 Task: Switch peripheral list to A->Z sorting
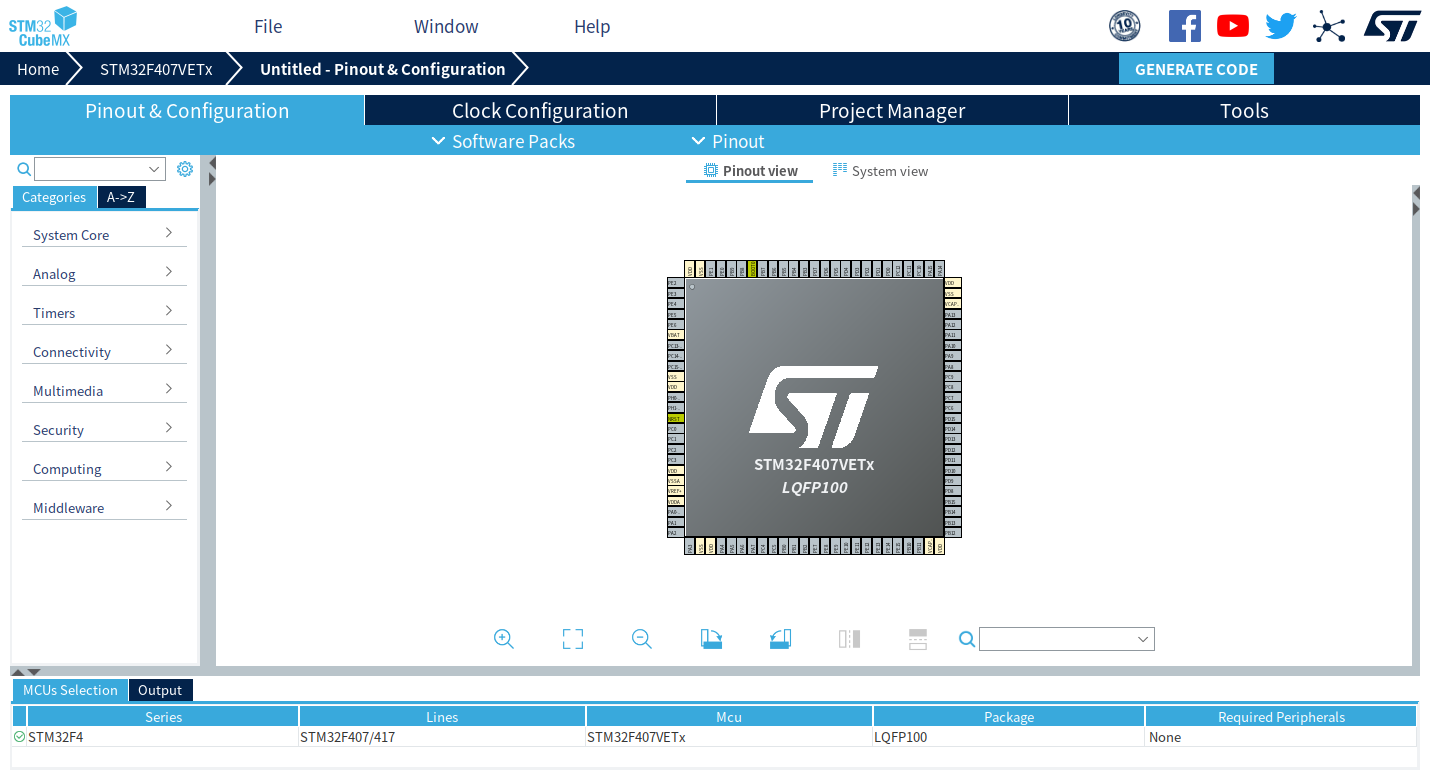click(121, 197)
